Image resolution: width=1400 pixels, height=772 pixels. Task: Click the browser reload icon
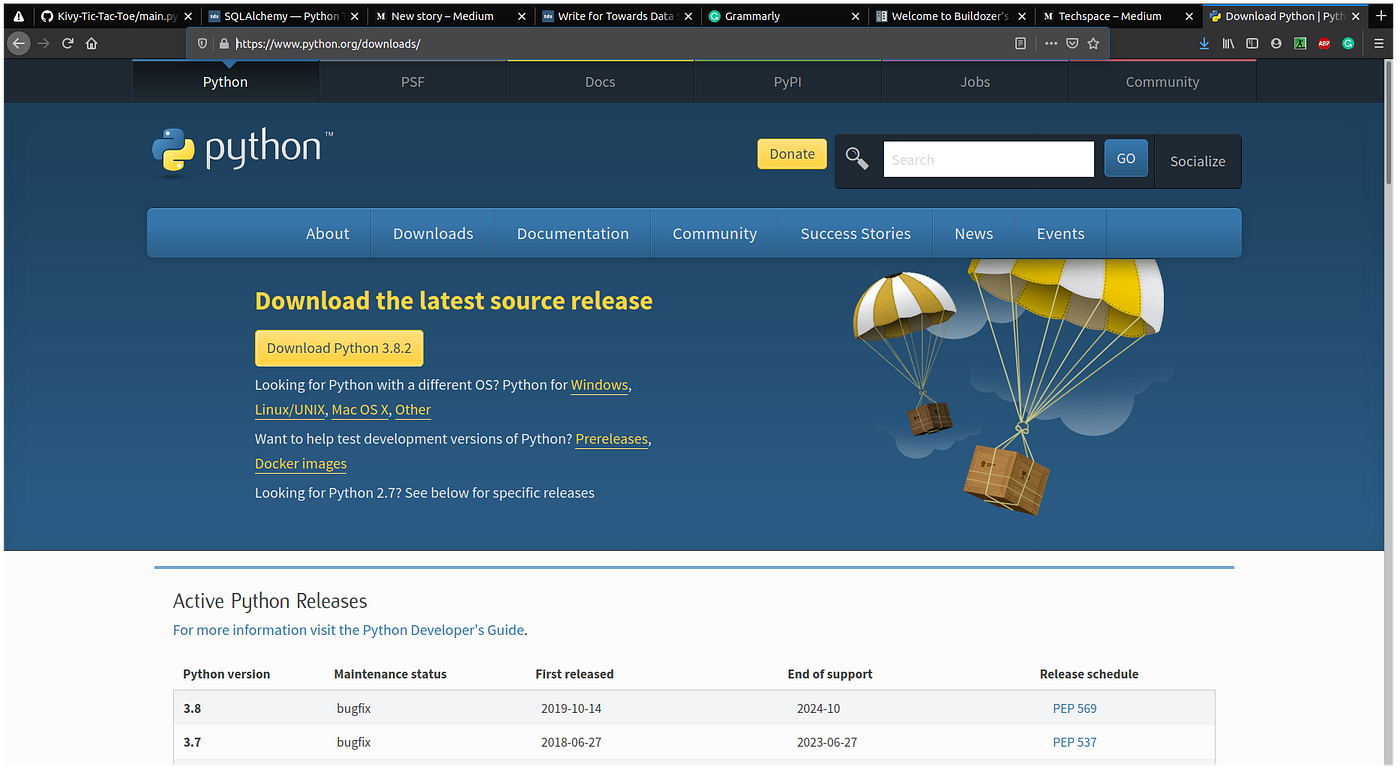(x=68, y=44)
